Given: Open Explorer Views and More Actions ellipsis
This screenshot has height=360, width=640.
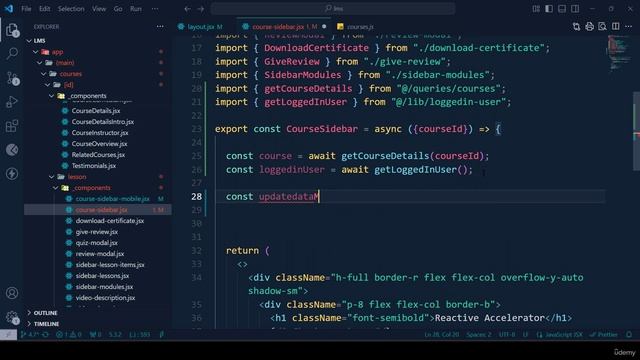Looking at the screenshot, I should pyautogui.click(x=160, y=27).
